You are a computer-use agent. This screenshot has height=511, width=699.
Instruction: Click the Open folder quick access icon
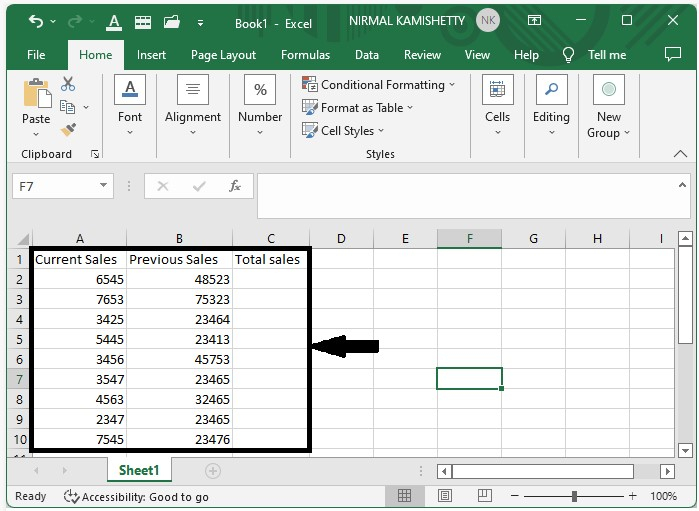pyautogui.click(x=172, y=21)
